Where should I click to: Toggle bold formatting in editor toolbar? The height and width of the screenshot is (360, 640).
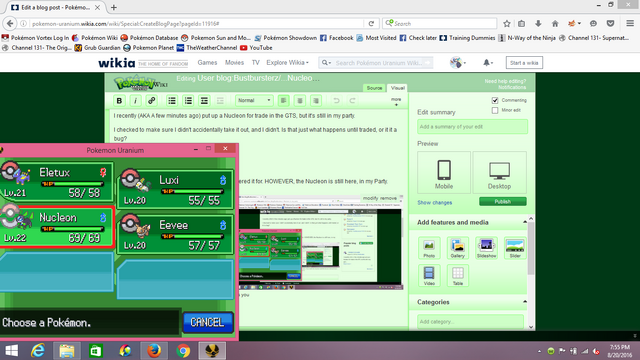(x=119, y=100)
